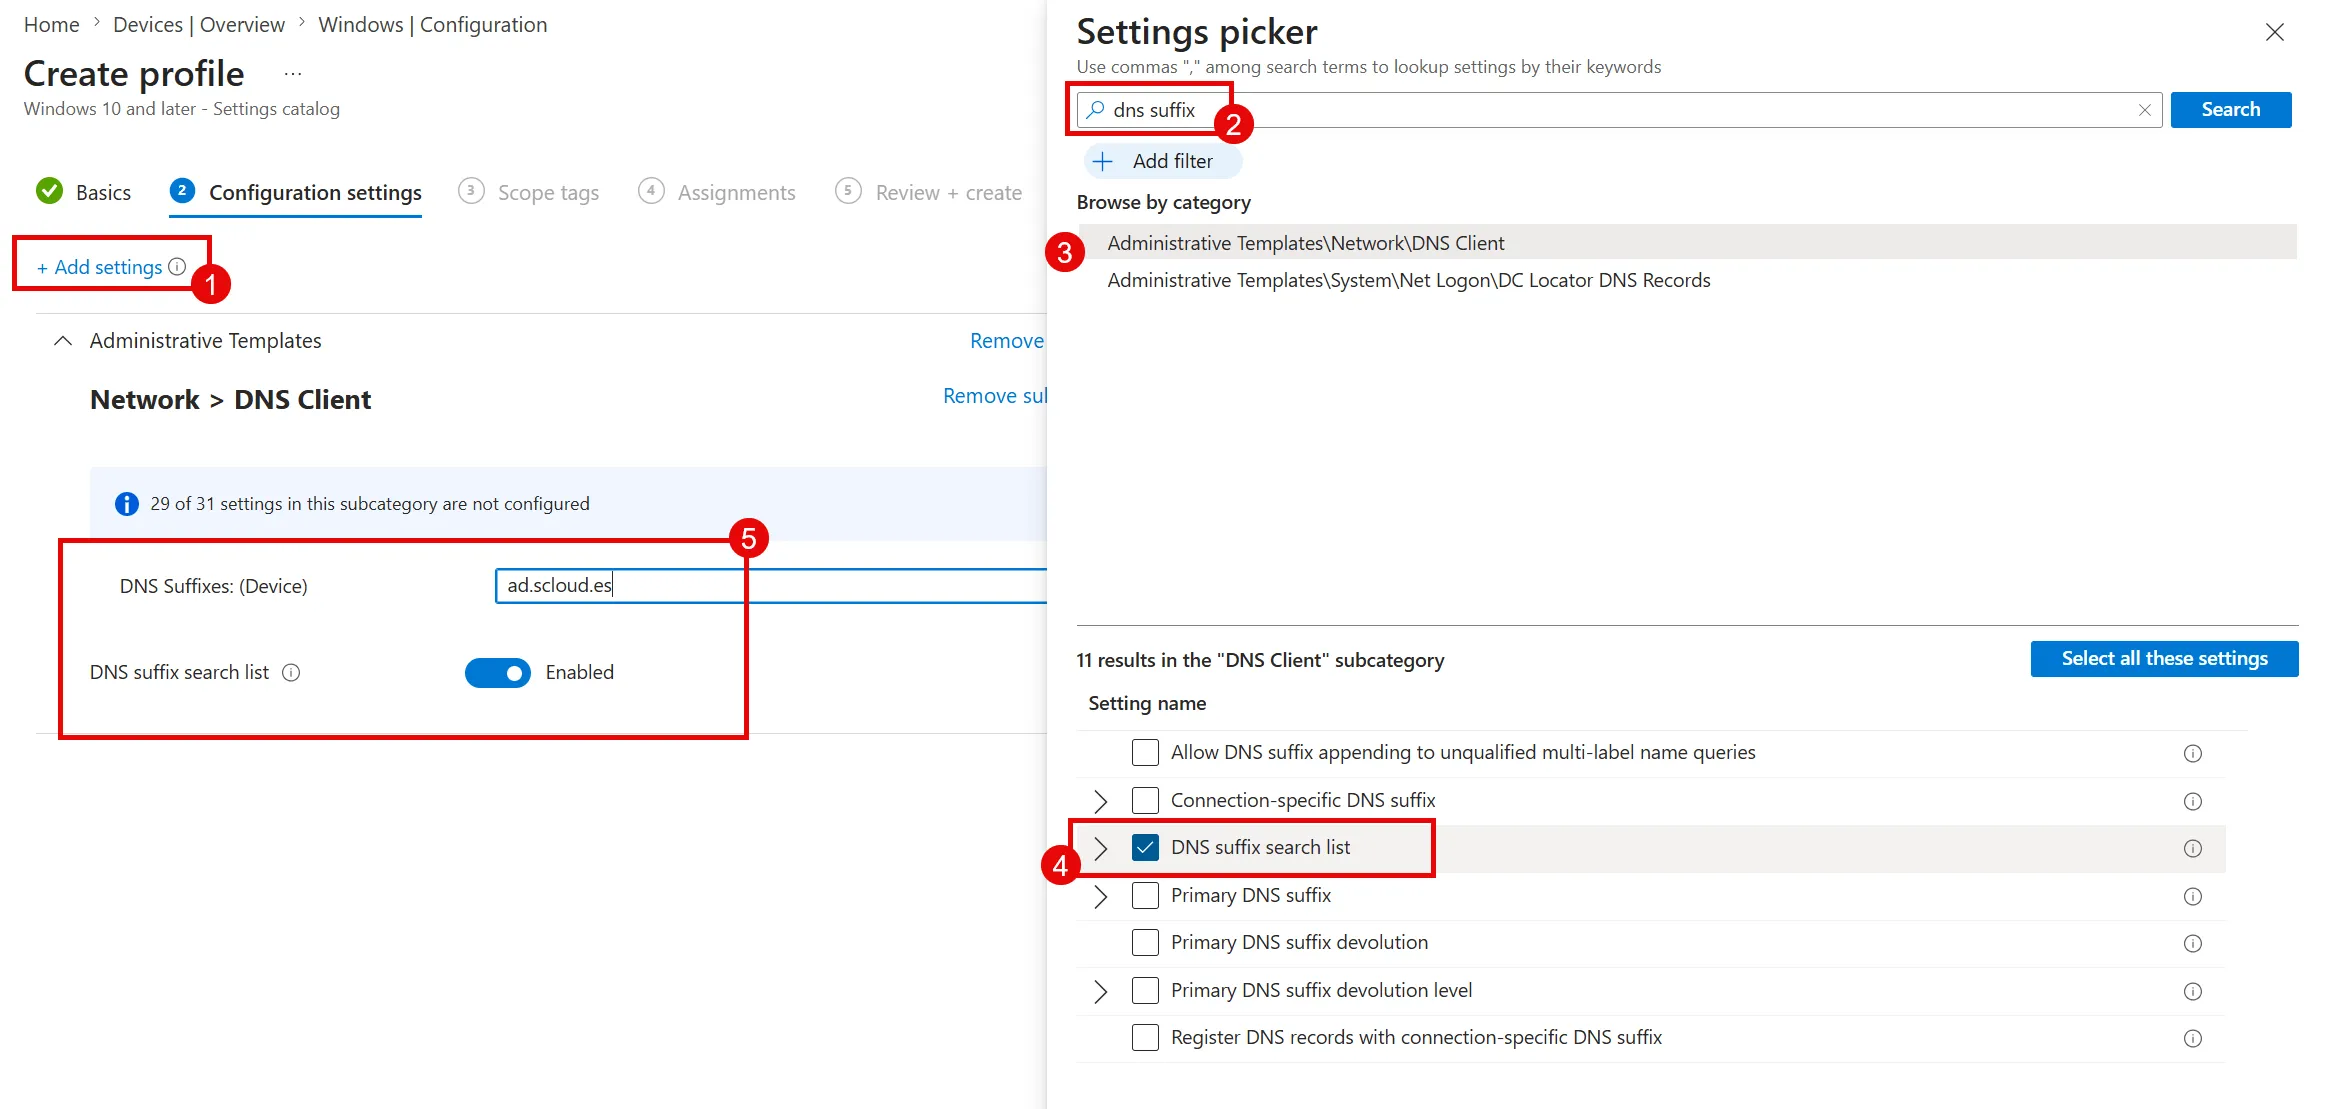View info for Allow DNS suffix appending
2328x1109 pixels.
click(2192, 753)
